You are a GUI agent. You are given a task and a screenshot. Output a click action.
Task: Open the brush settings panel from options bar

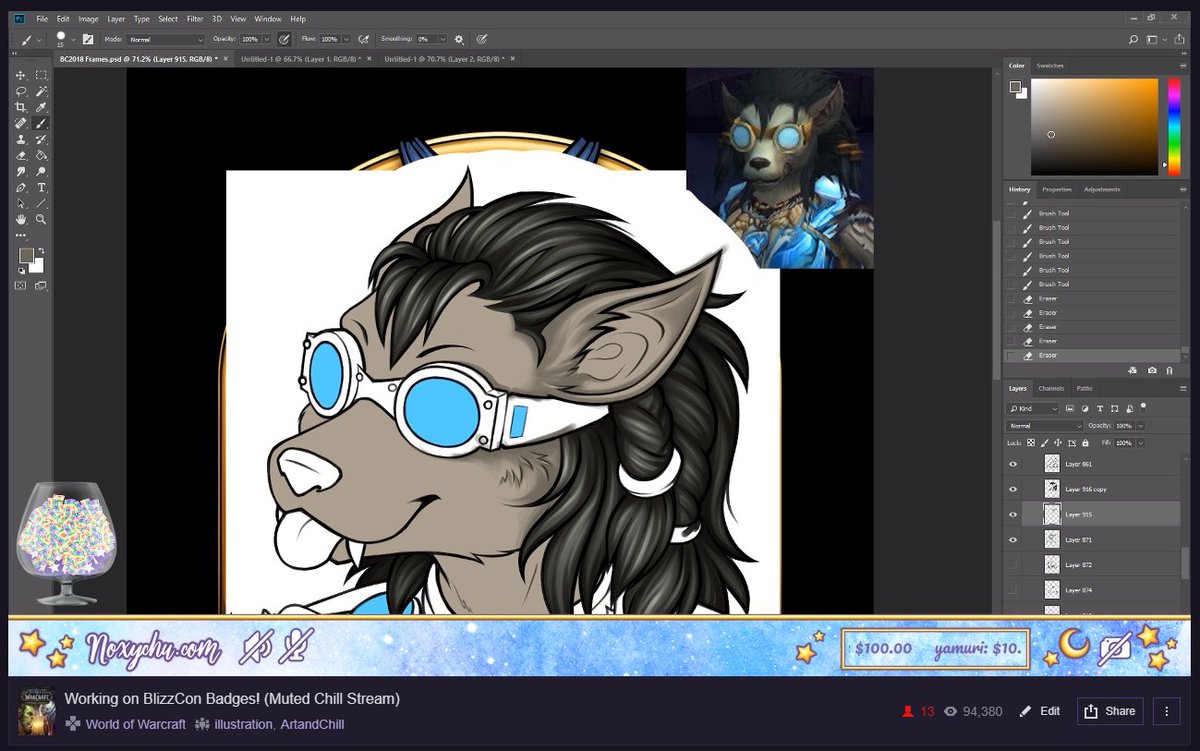click(88, 39)
